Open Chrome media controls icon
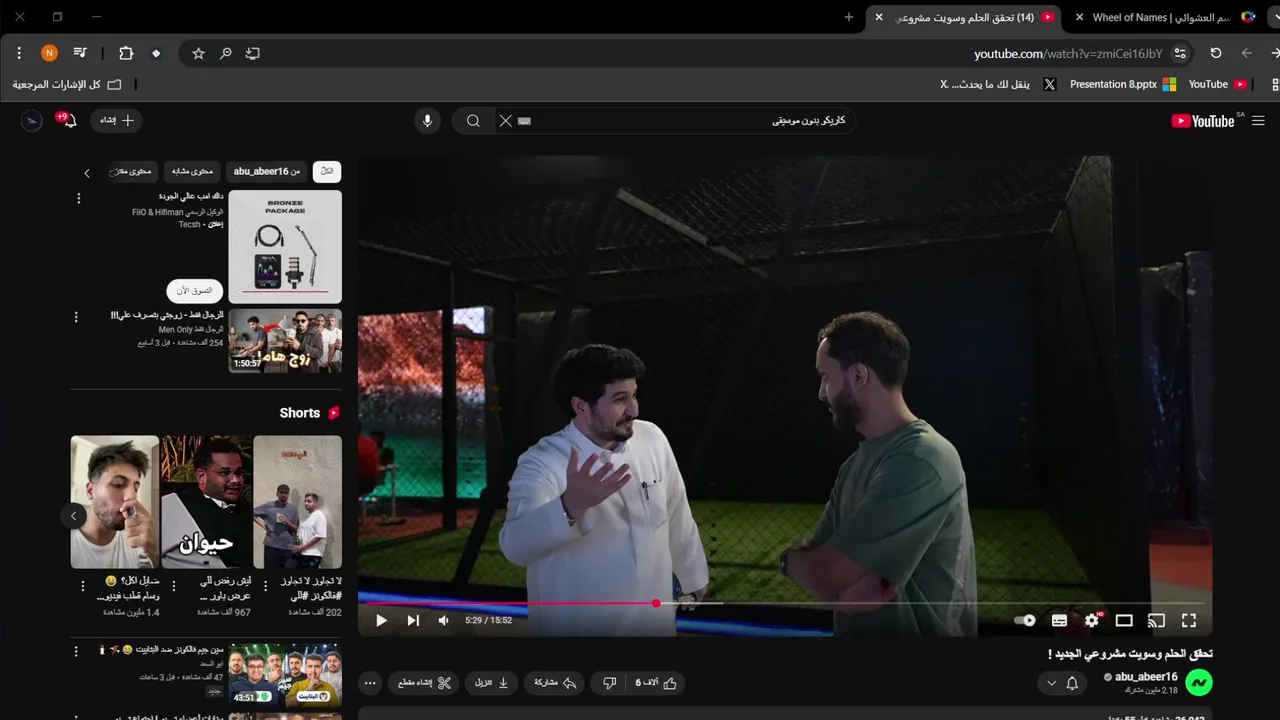The height and width of the screenshot is (720, 1280). [x=80, y=53]
